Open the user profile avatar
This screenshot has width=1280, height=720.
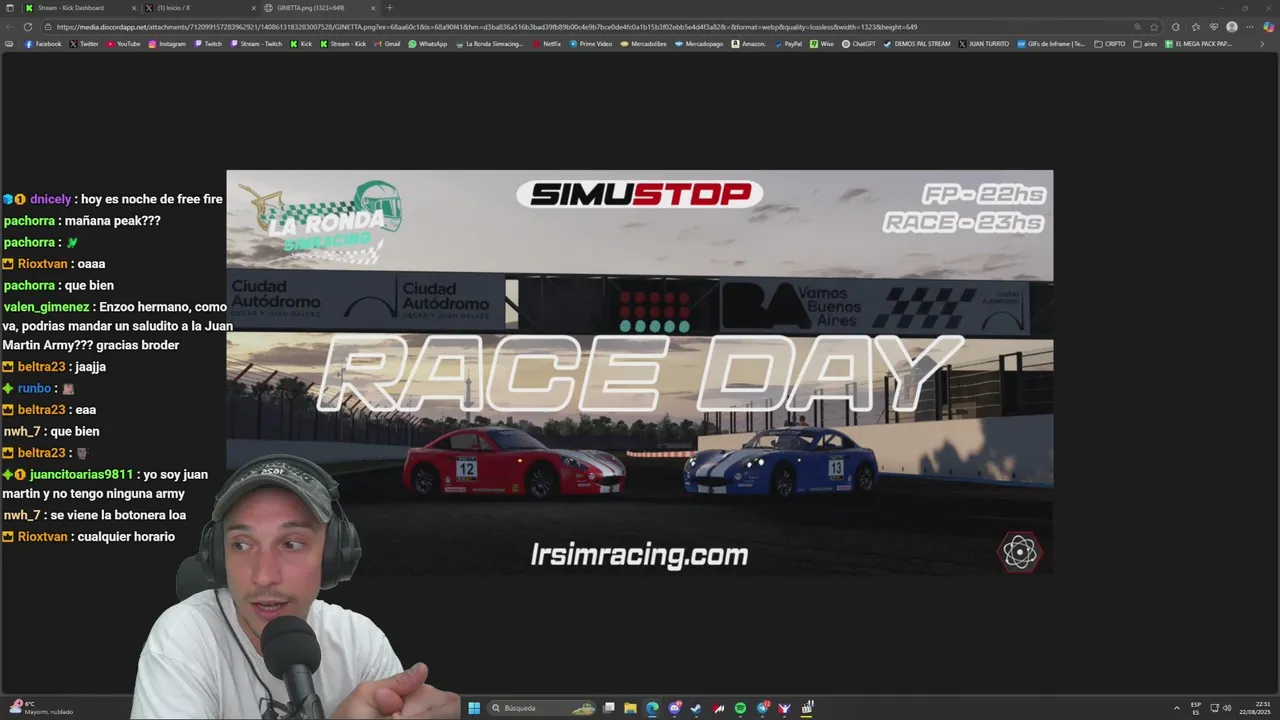[x=1232, y=27]
